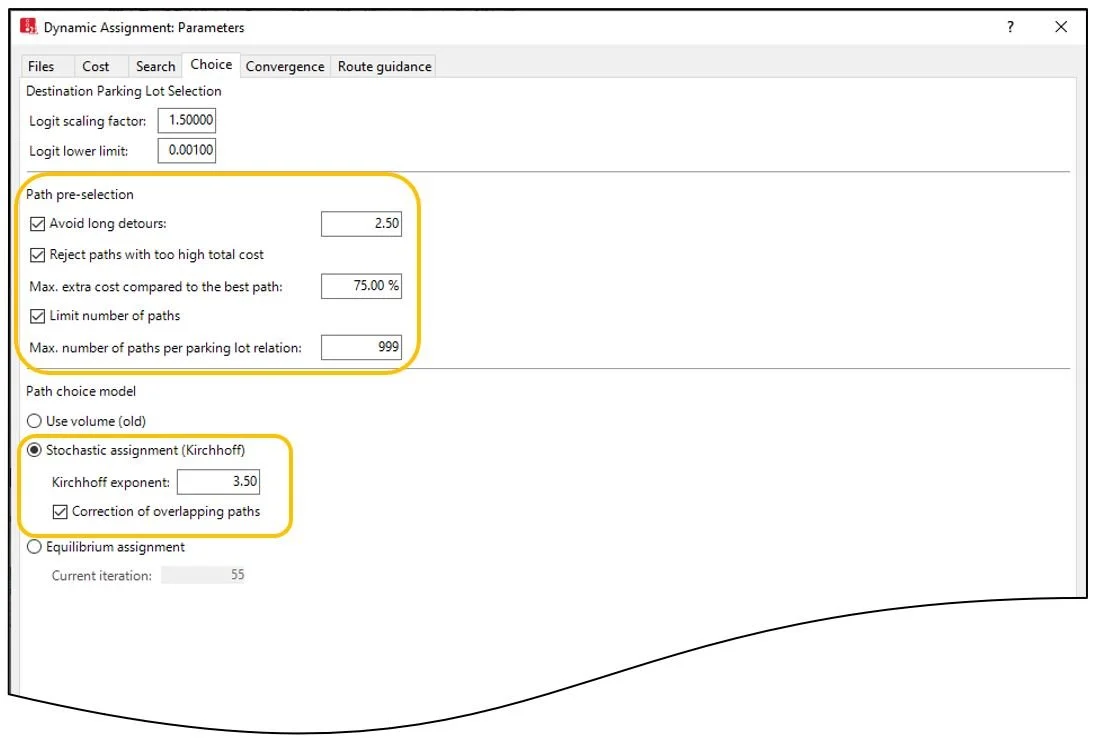
Task: Edit Max. number of paths field 999
Action: tap(361, 347)
